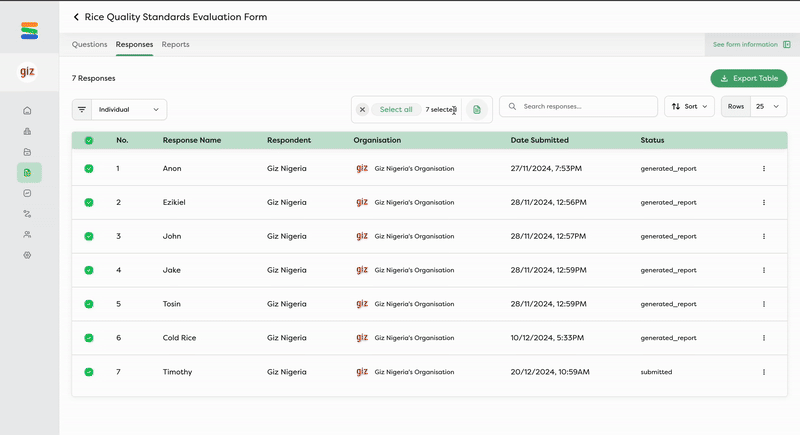Open the Sort dropdown

pos(689,107)
